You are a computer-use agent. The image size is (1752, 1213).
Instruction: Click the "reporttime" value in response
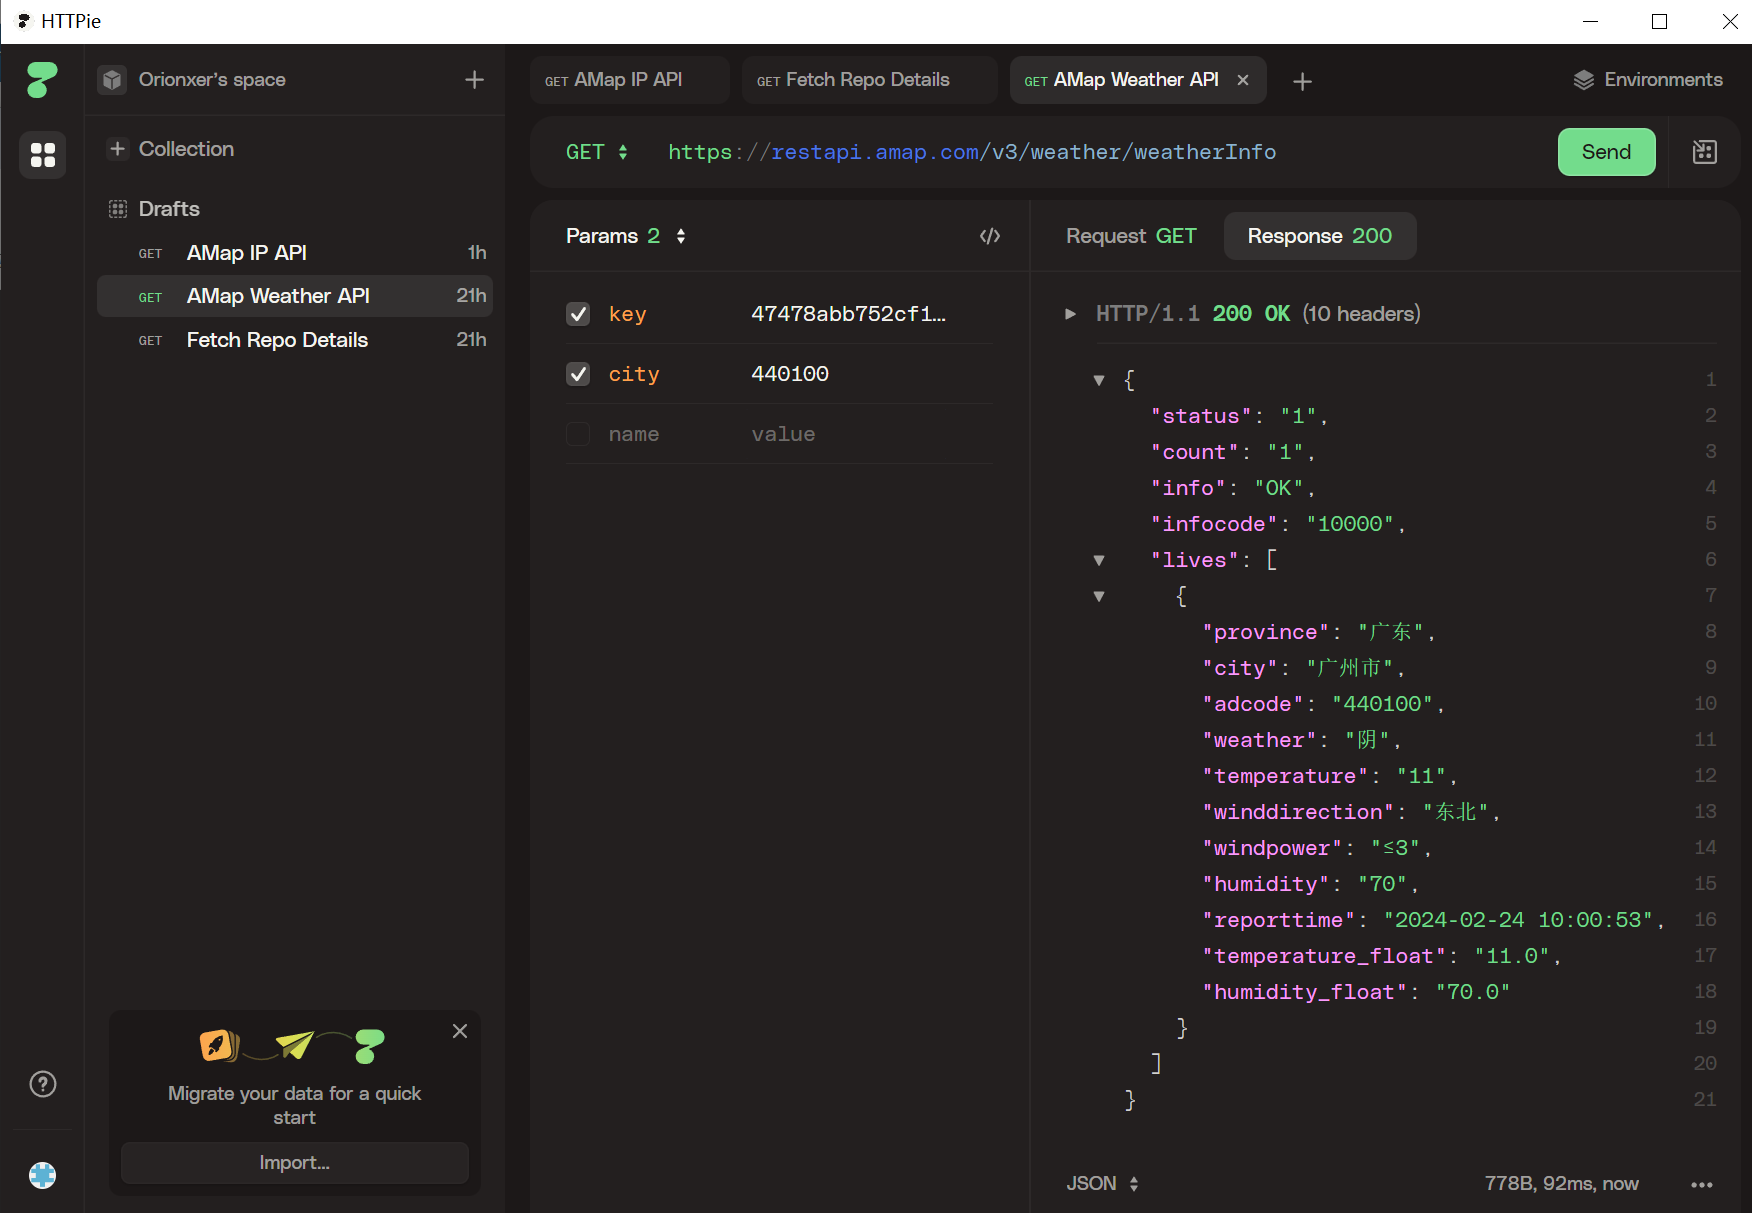tap(1518, 920)
